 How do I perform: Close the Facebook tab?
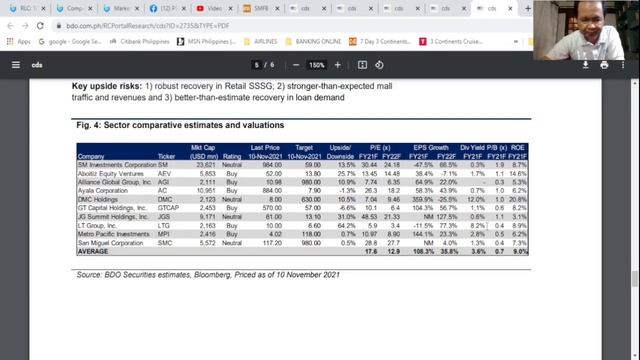point(184,8)
